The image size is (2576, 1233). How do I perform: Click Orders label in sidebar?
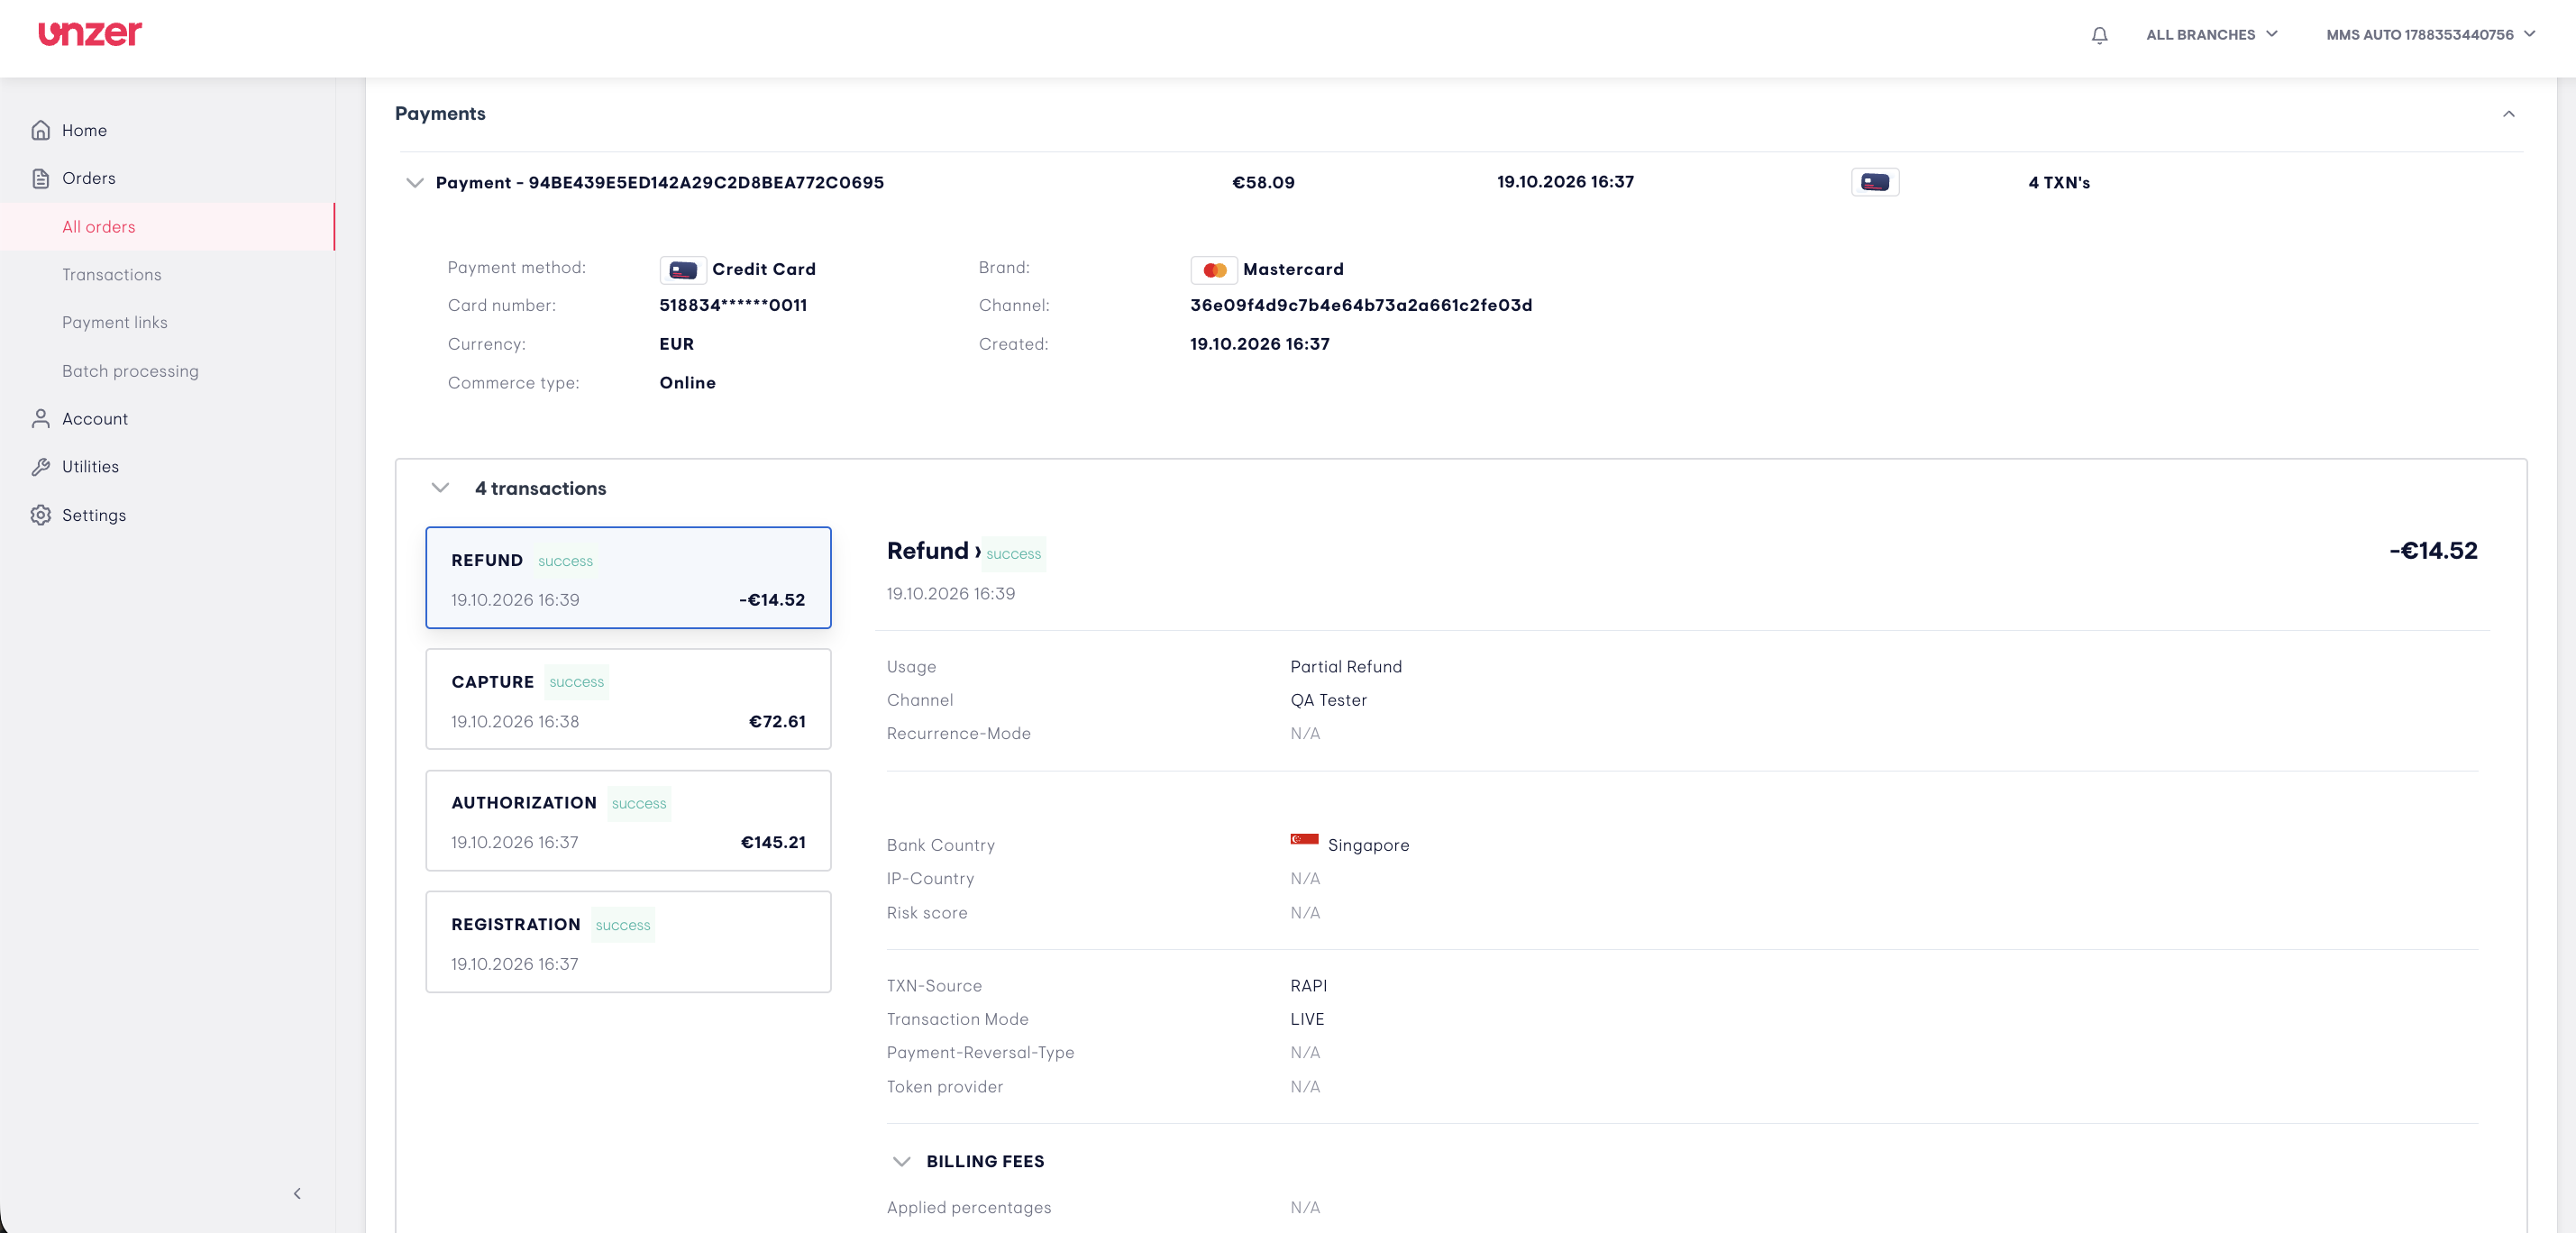pyautogui.click(x=89, y=178)
